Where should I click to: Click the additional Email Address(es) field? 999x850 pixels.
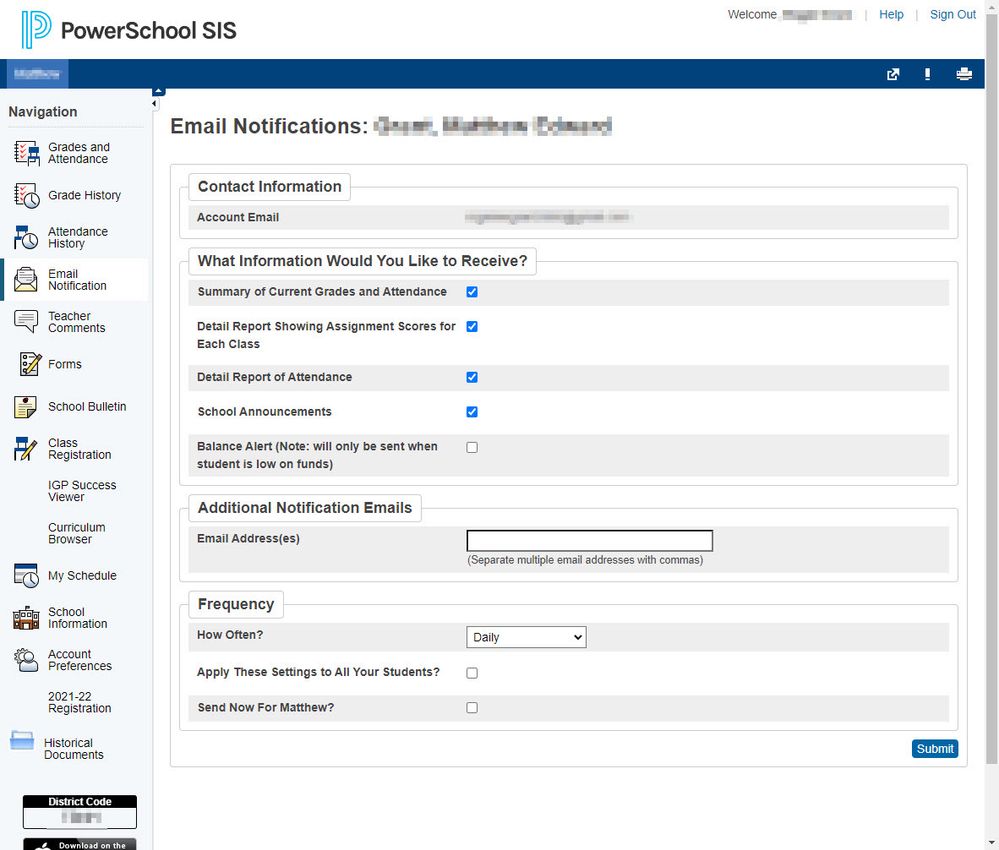coord(589,541)
